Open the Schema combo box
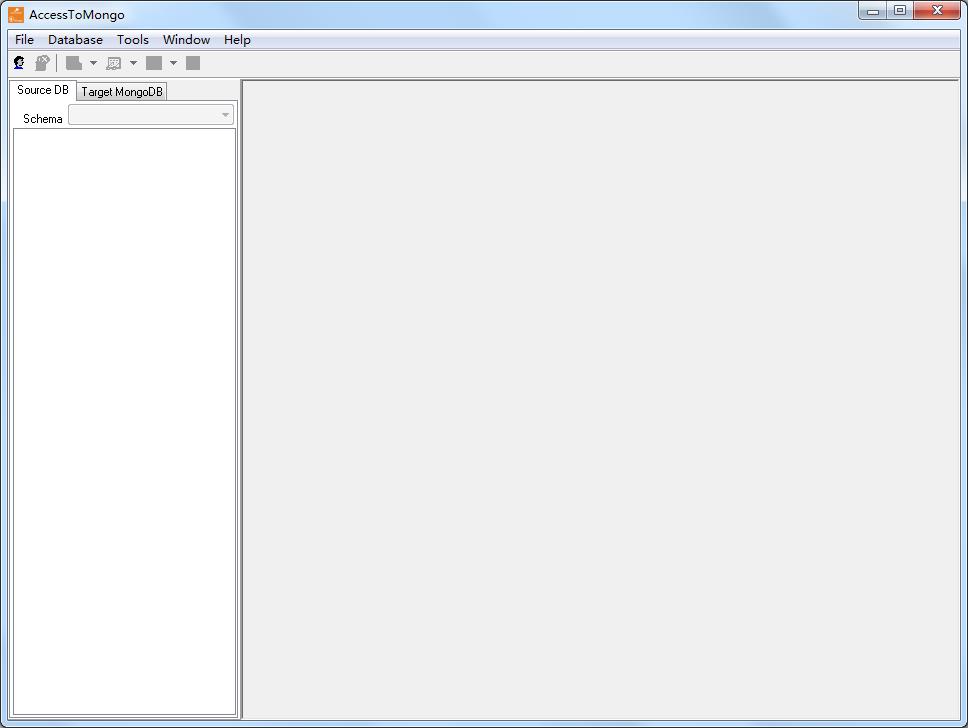 150,116
